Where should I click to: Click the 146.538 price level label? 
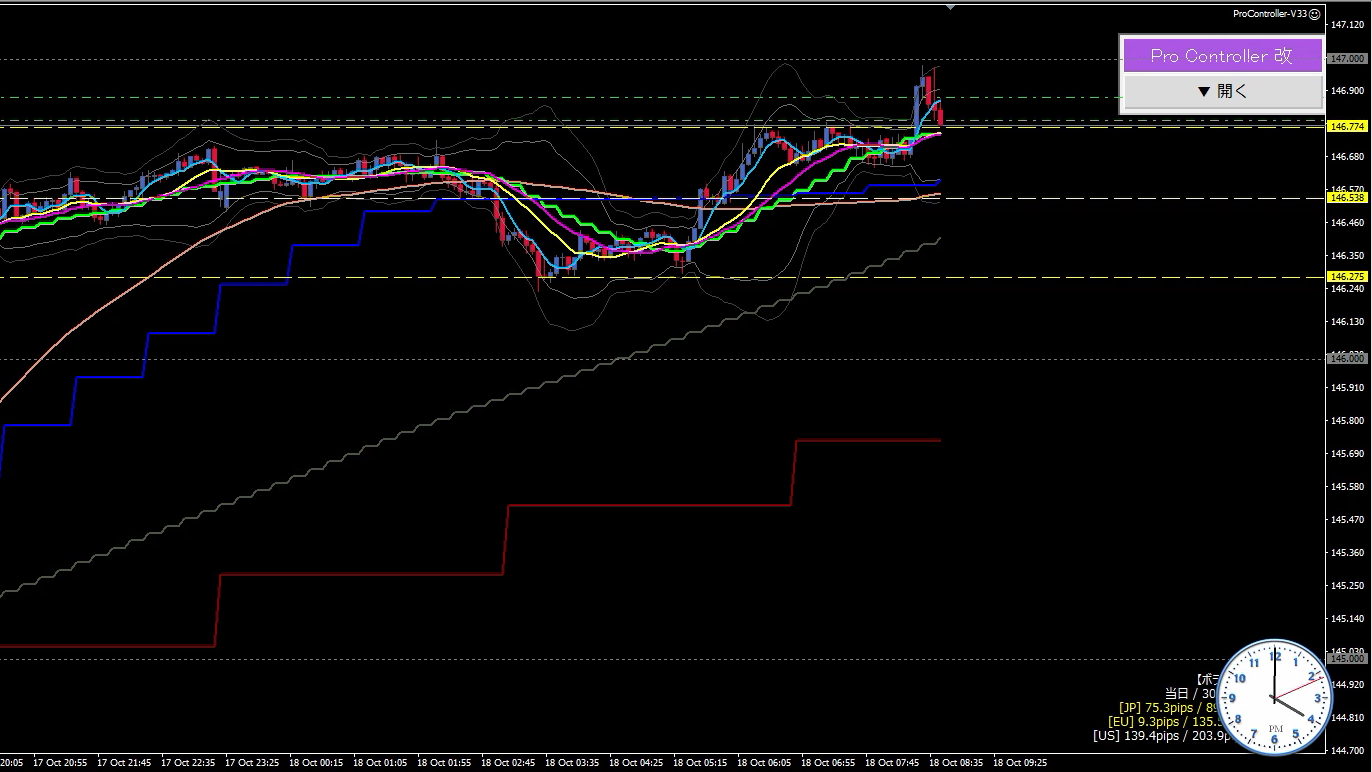point(1347,198)
